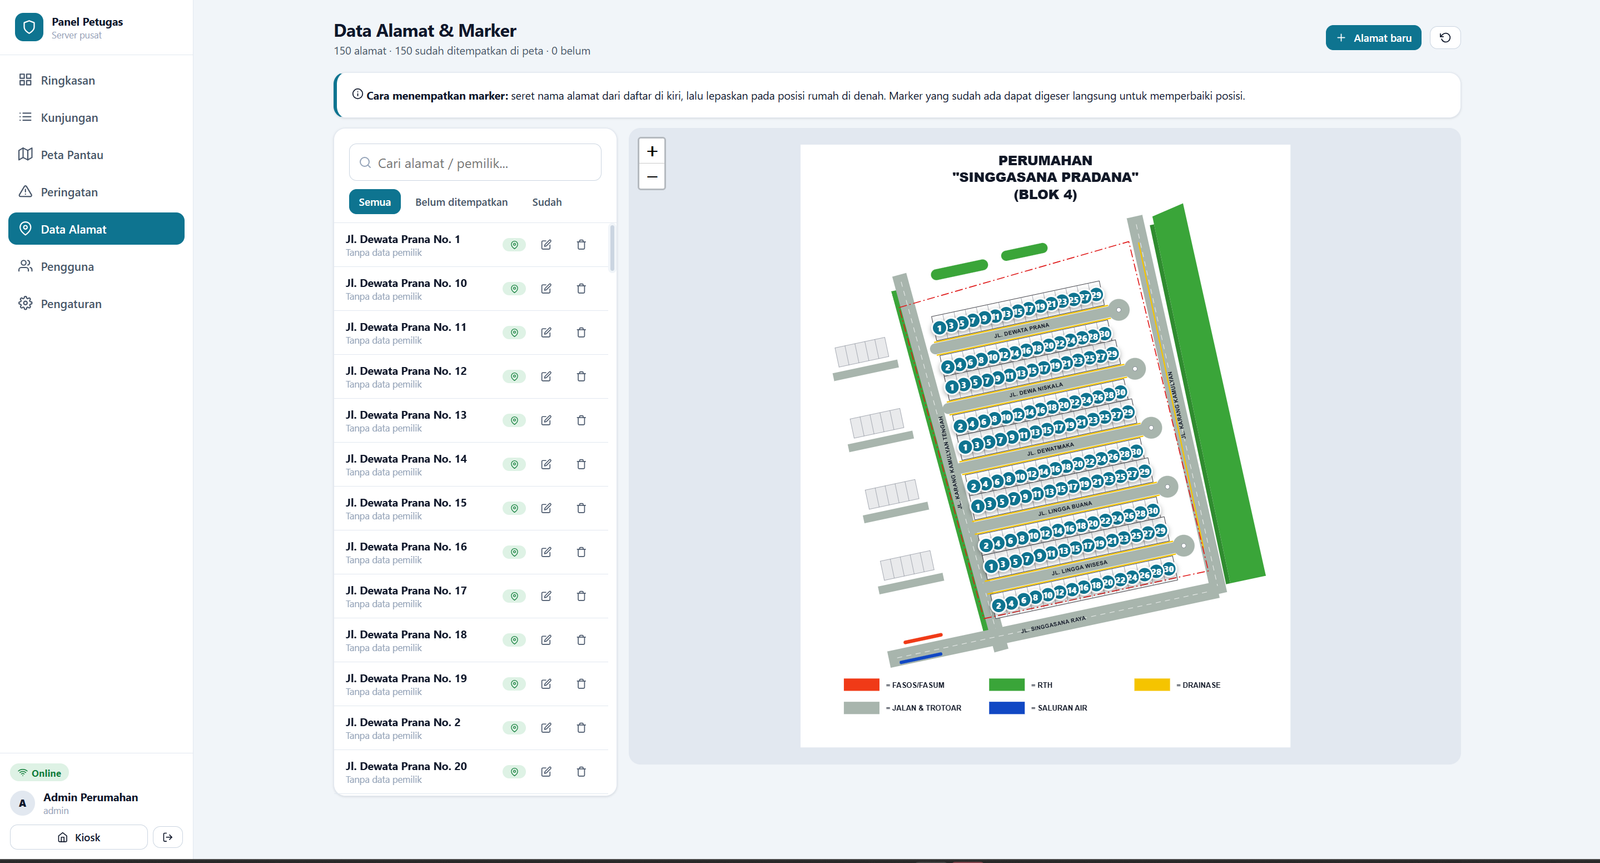1600x863 pixels.
Task: Click the Panel Petugas shield logo
Action: (x=29, y=27)
